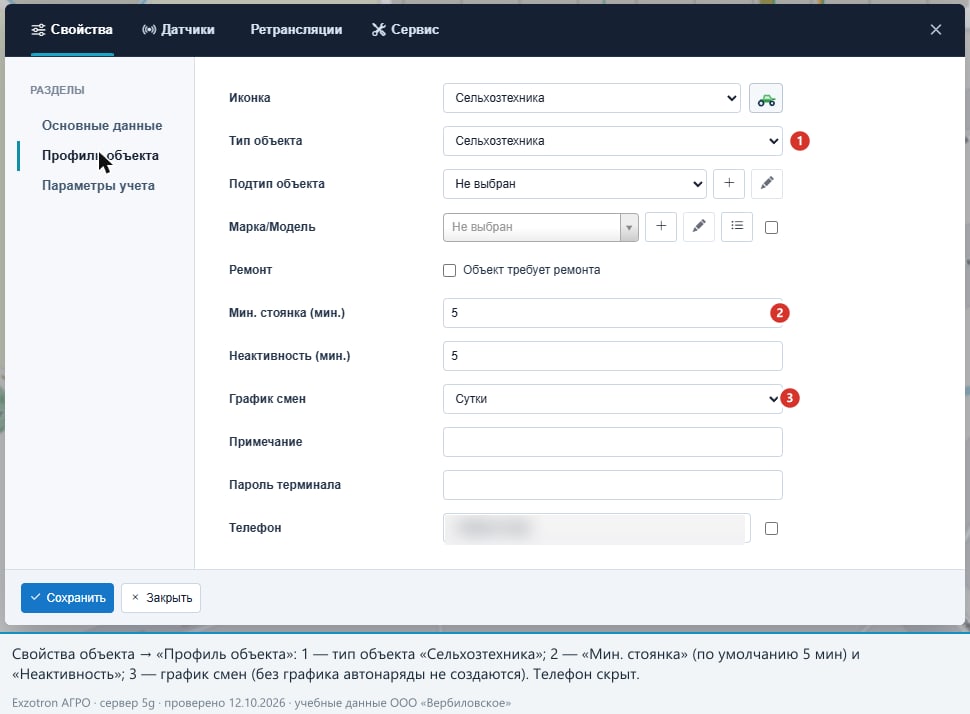970x714 pixels.
Task: Select the Профиль объекта section
Action: pyautogui.click(x=100, y=156)
